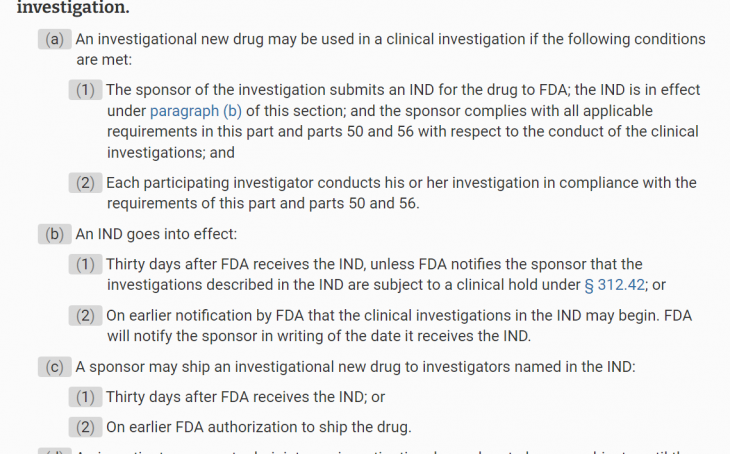Click the (a) paragraph marker
This screenshot has height=454, width=730.
click(54, 39)
